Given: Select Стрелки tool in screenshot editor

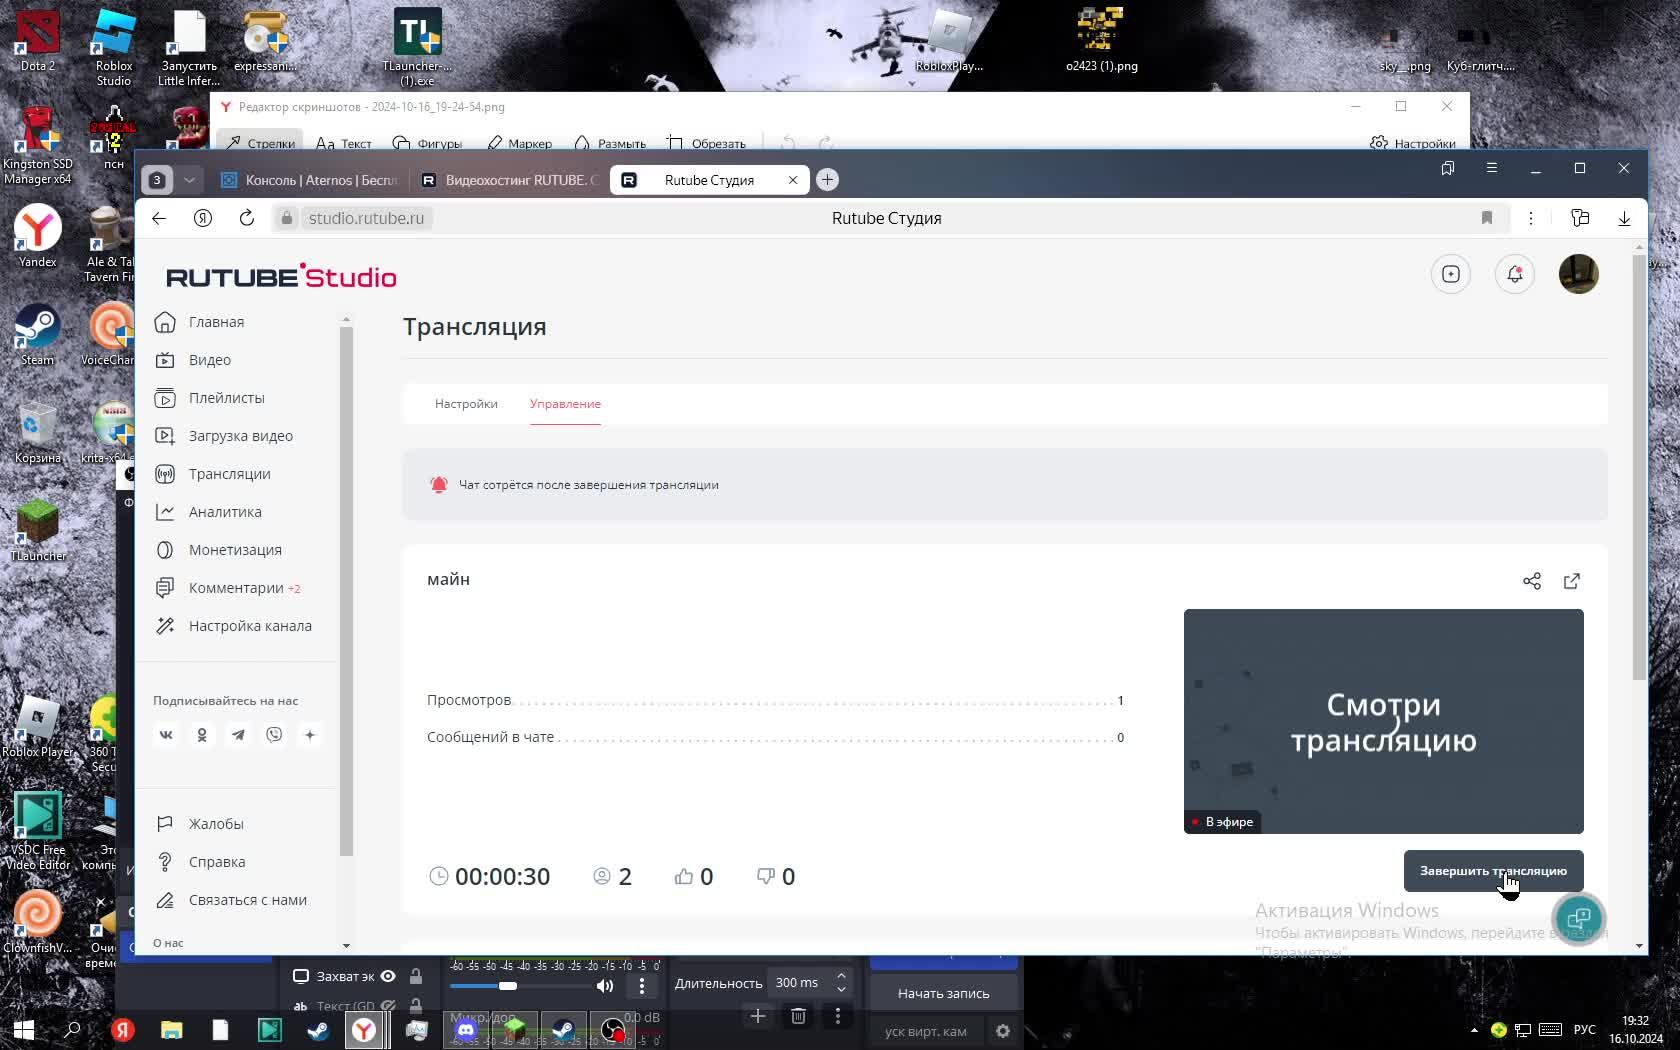Looking at the screenshot, I should coord(261,143).
